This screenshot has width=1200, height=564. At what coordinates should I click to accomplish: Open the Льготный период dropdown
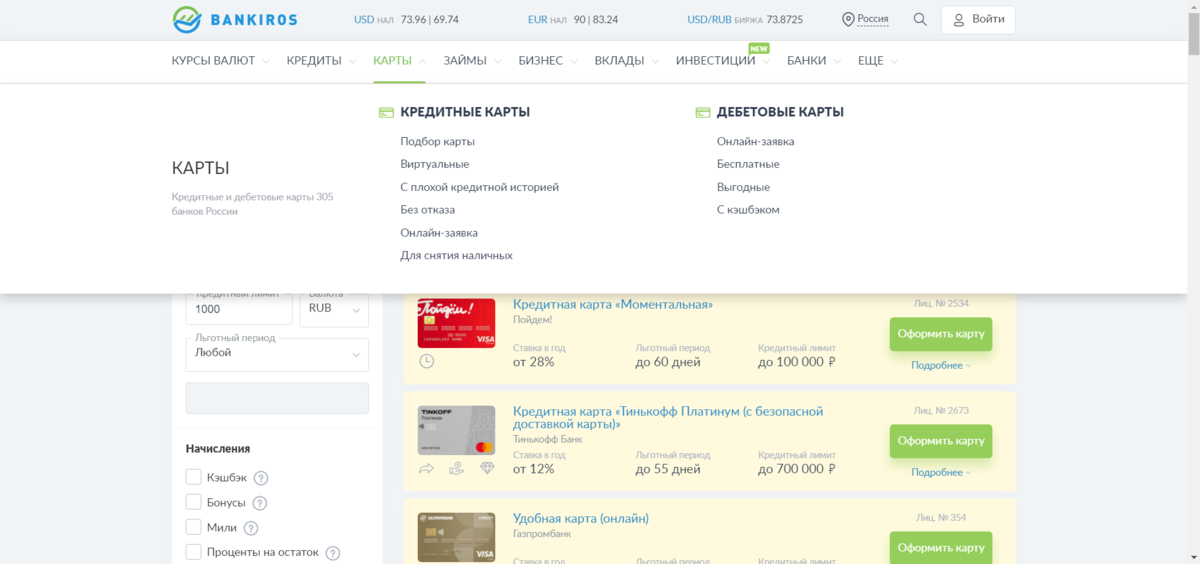tap(277, 354)
